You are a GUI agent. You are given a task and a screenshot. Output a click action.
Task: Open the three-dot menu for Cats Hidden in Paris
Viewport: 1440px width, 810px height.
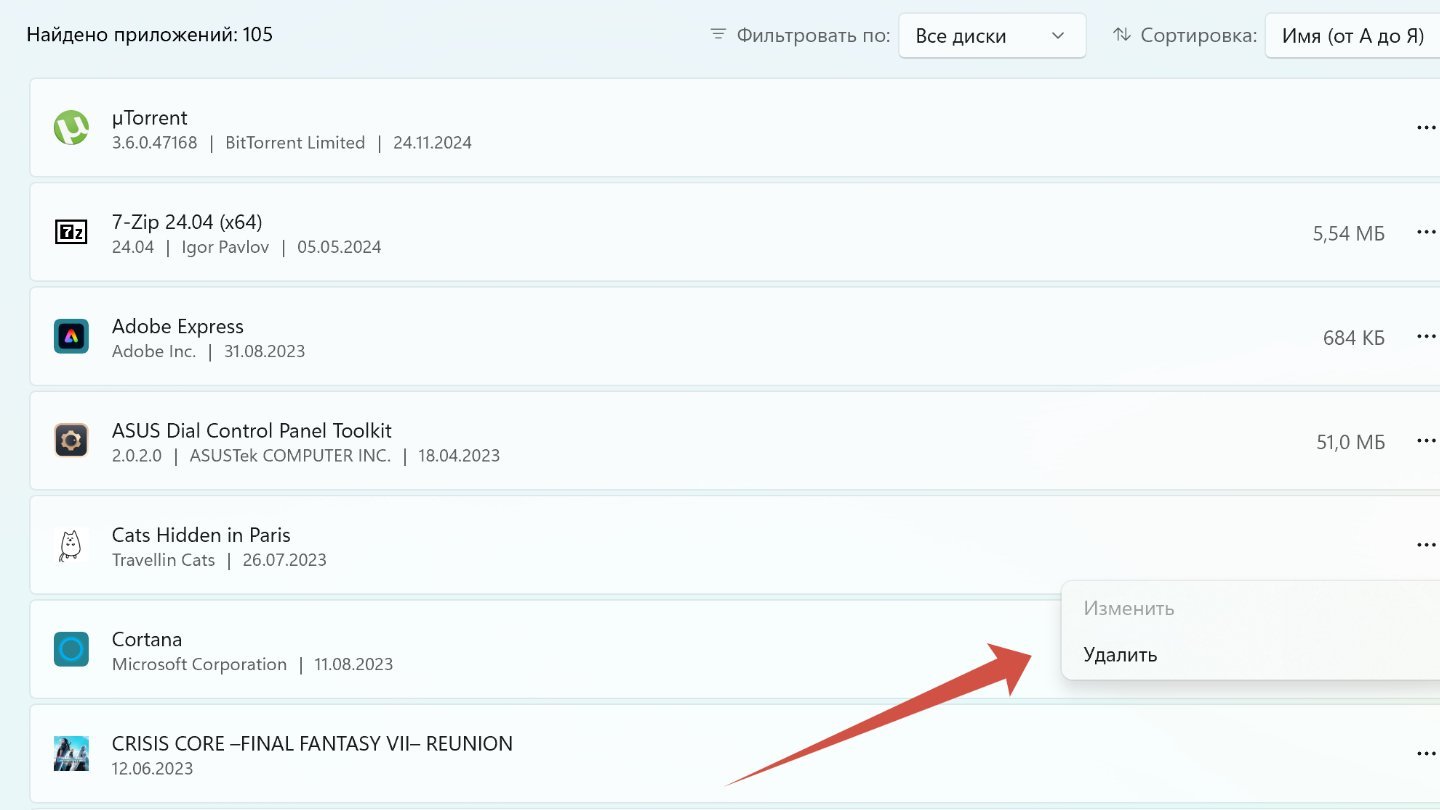click(1426, 545)
